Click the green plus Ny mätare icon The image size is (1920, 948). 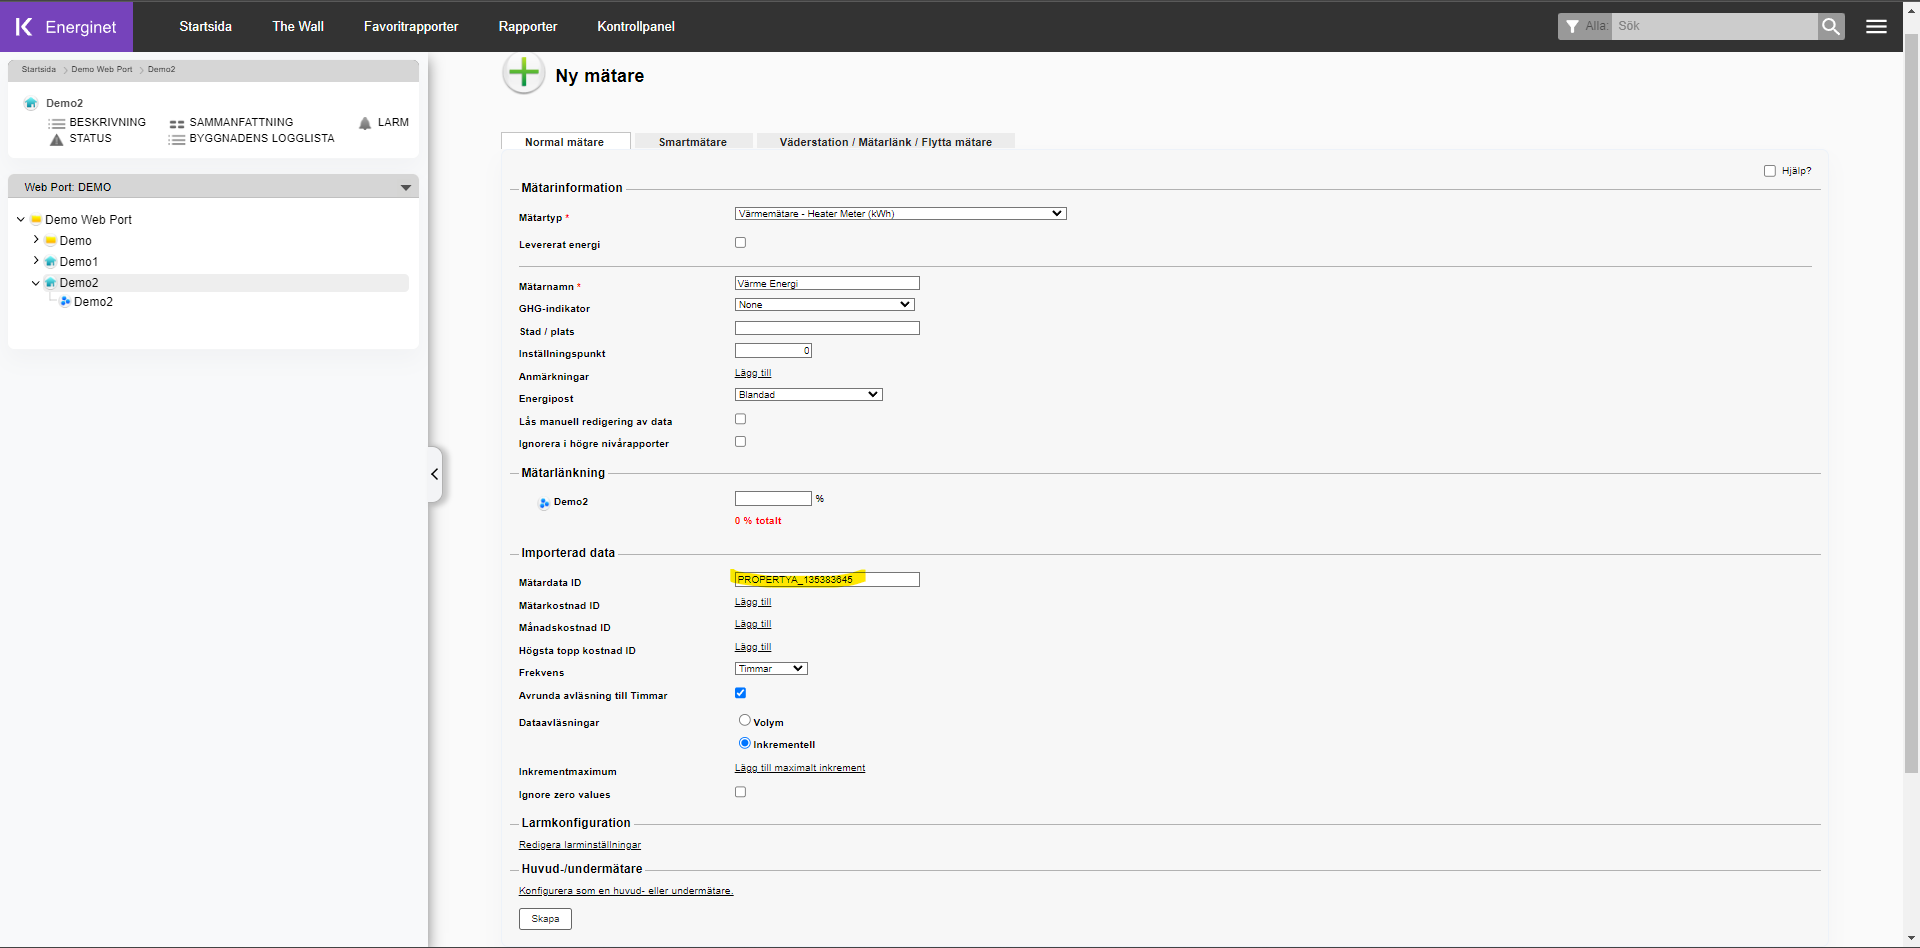[523, 73]
